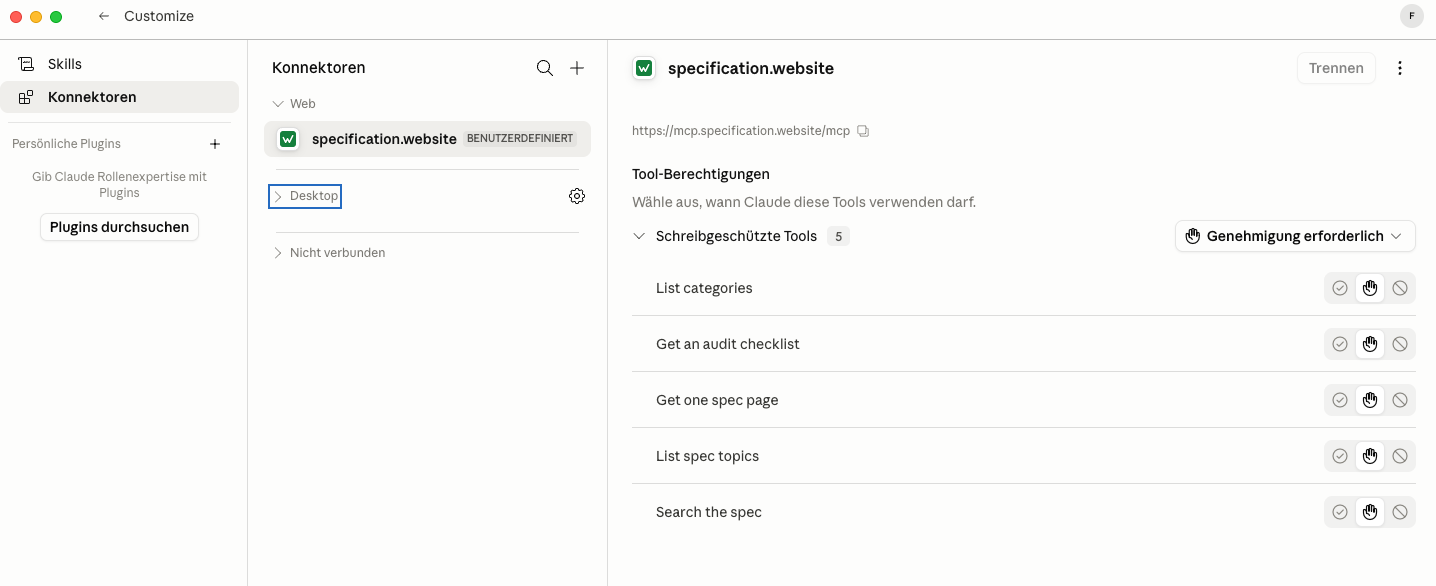Select the specification.website connector in the list
The height and width of the screenshot is (586, 1436).
427,139
